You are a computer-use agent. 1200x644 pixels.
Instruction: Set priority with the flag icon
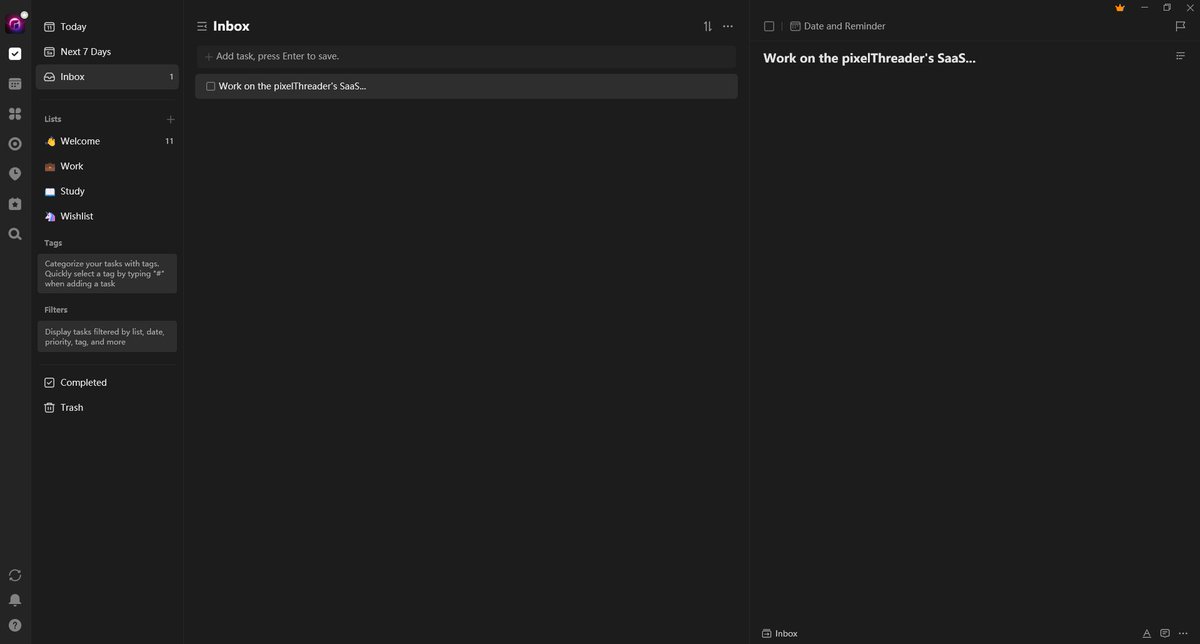[x=1181, y=26]
